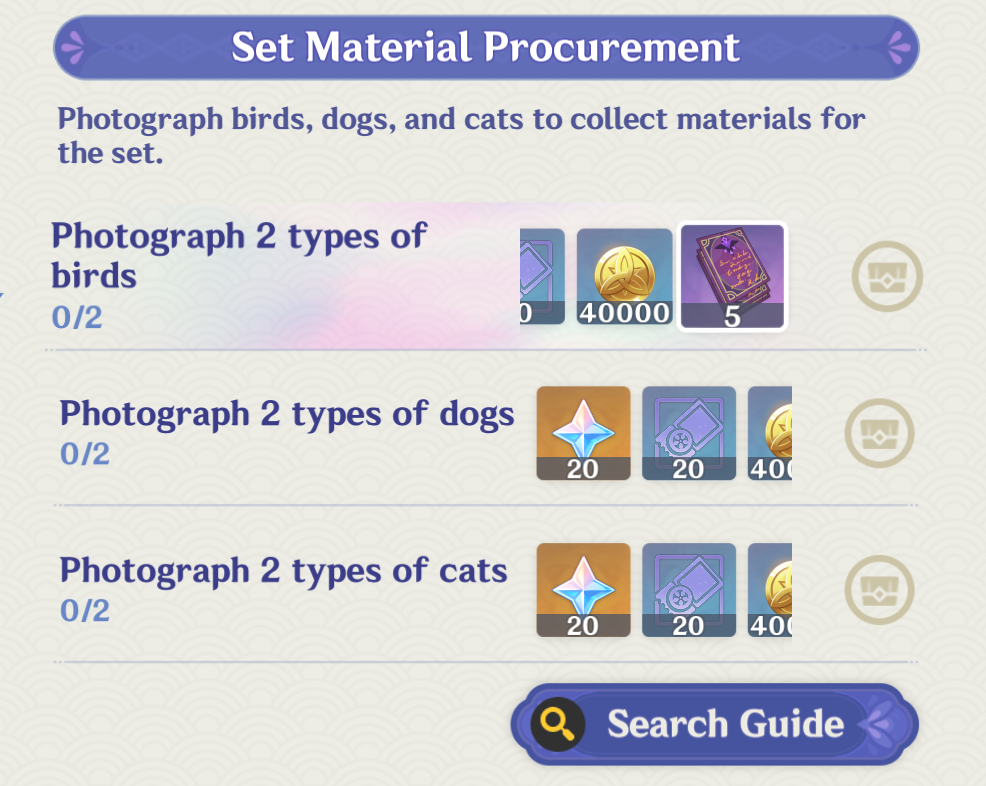Click the 0/2 progress under cats quest
Viewport: 986px width, 786px height.
pyautogui.click(x=85, y=610)
